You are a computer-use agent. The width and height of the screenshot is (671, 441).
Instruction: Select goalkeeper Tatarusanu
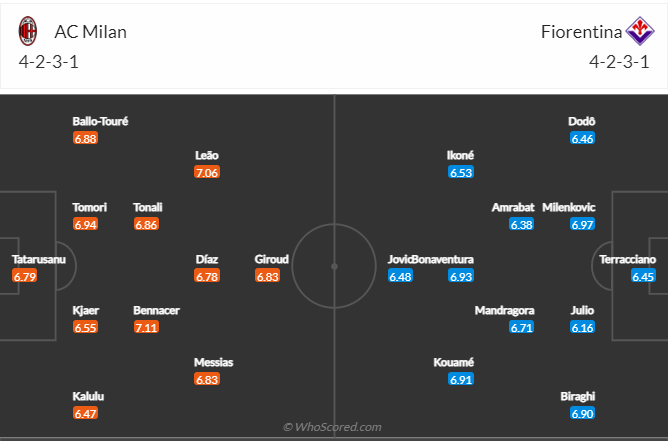pos(39,259)
